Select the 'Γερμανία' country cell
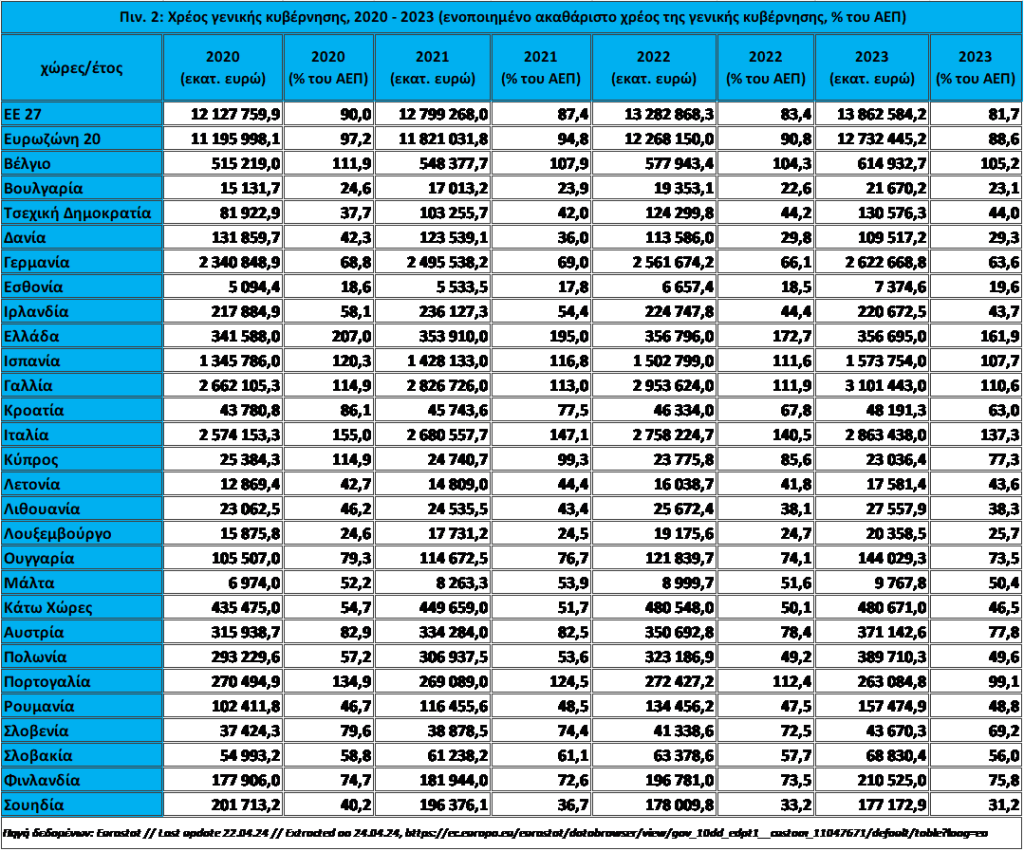1024x851 pixels. (81, 262)
